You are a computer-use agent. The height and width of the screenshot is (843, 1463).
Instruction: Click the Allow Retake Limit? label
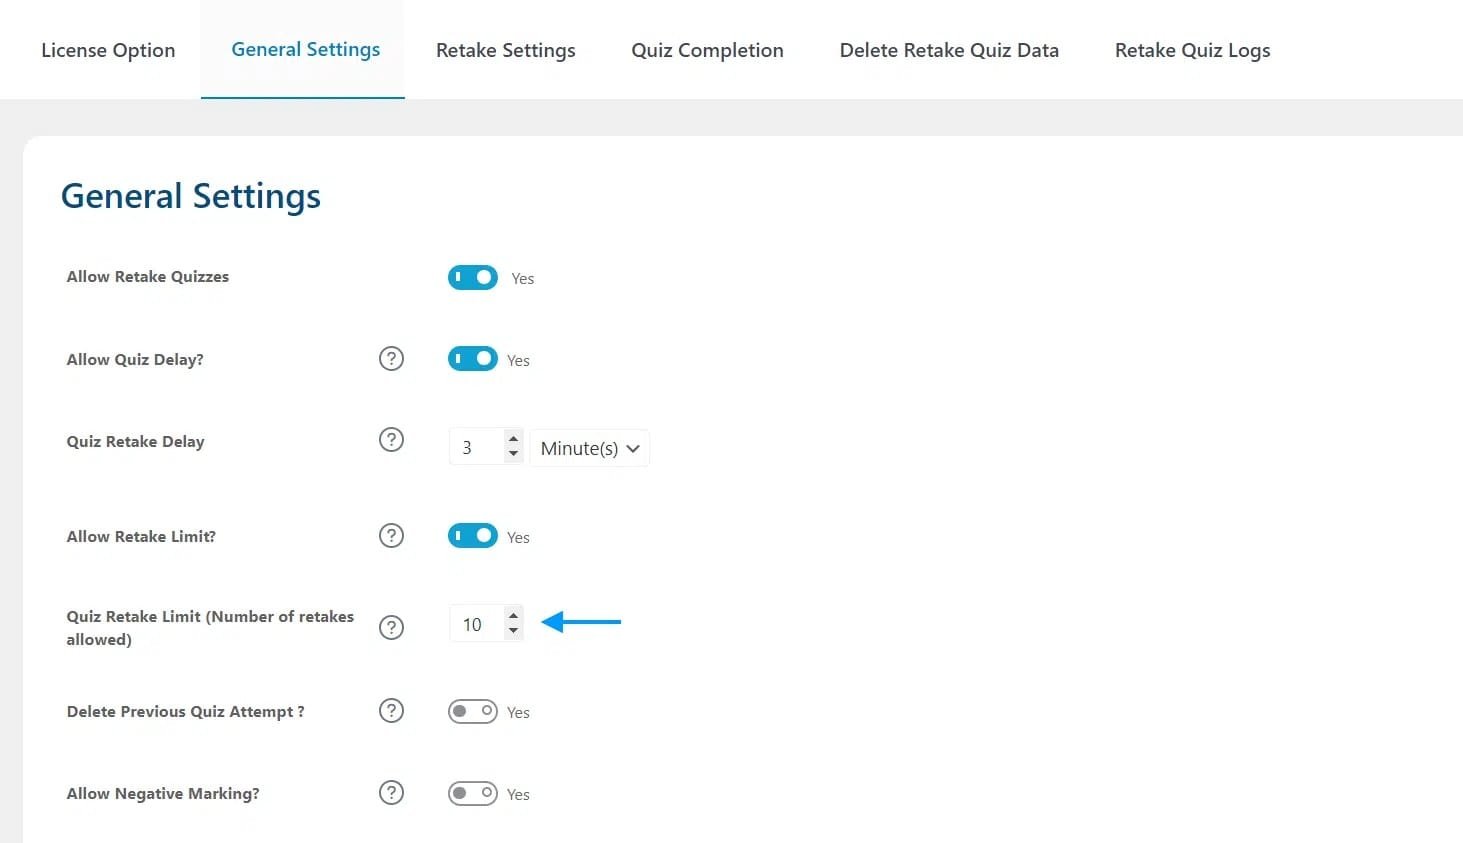coord(141,536)
